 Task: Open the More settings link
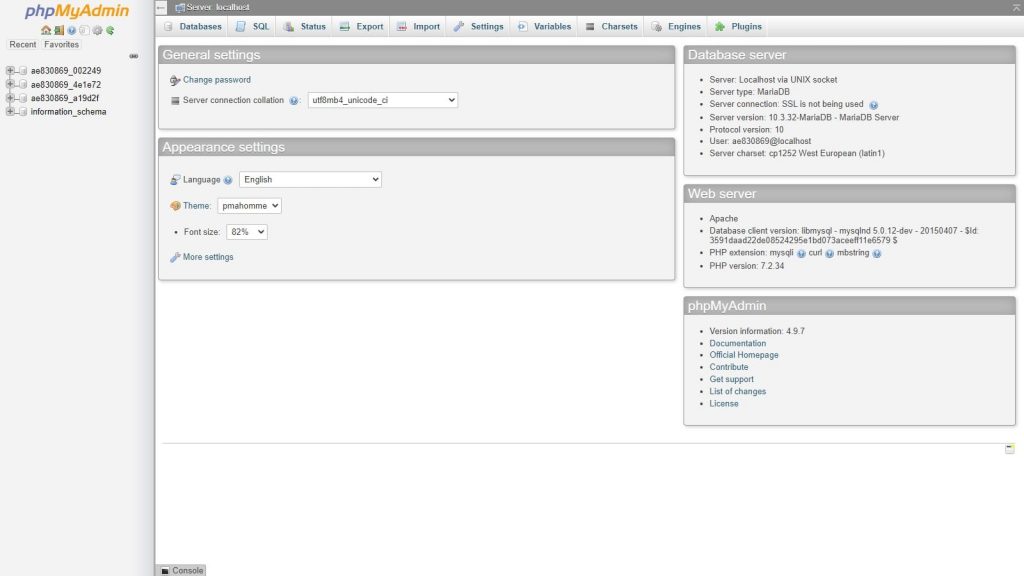(x=208, y=257)
